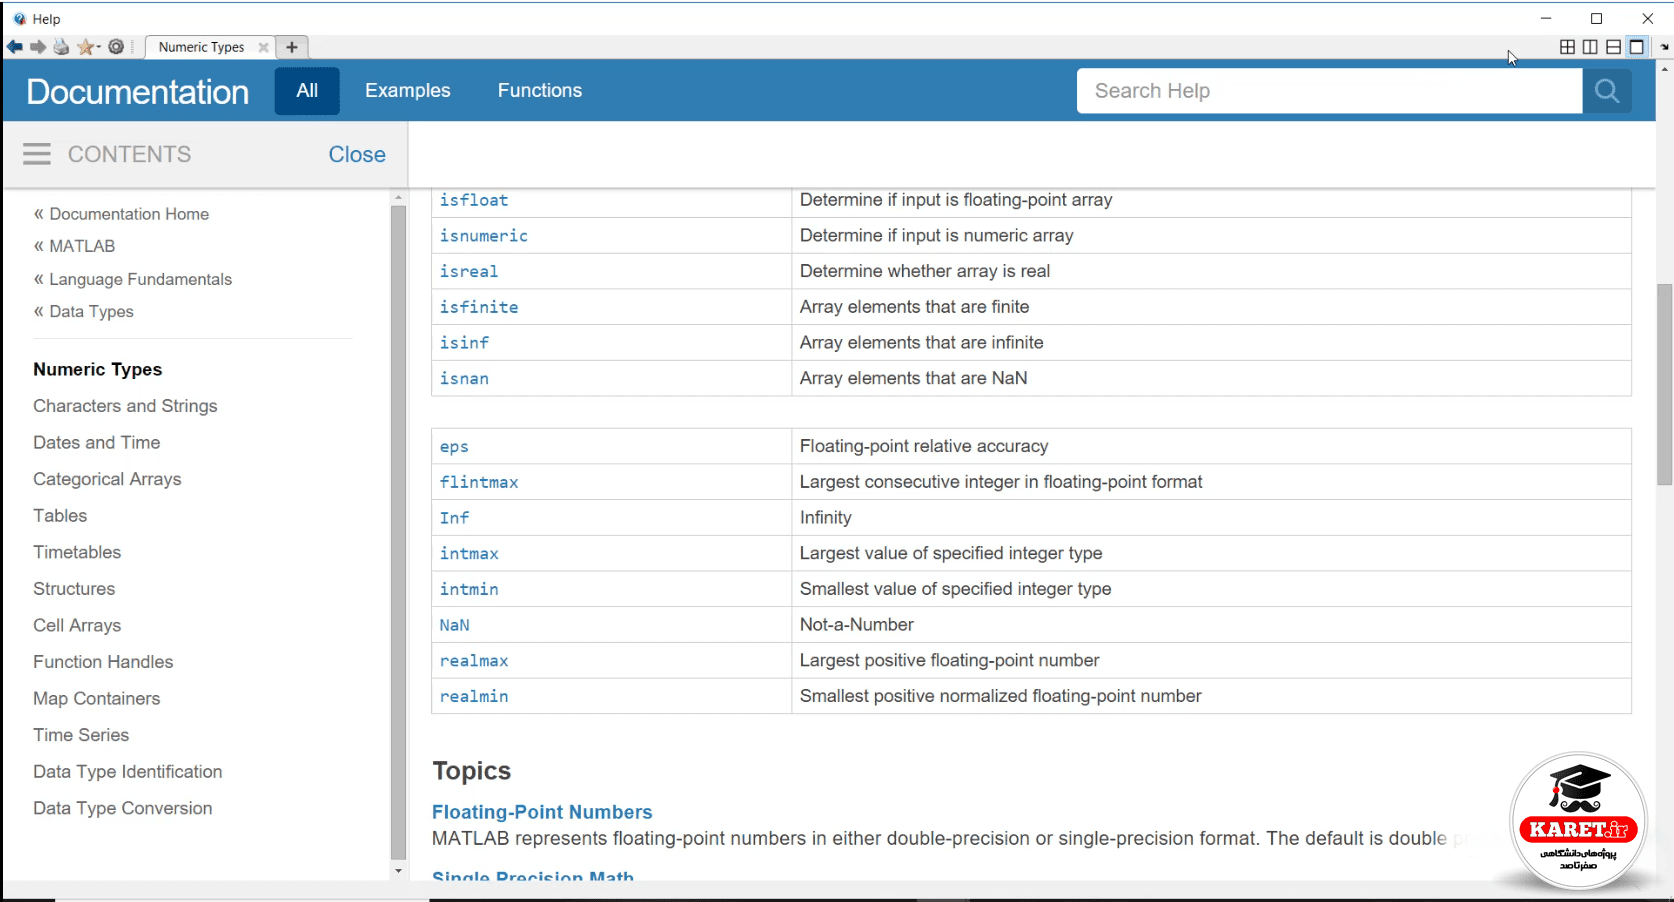The width and height of the screenshot is (1674, 902).
Task: Open the isfloat function page
Action: [474, 200]
